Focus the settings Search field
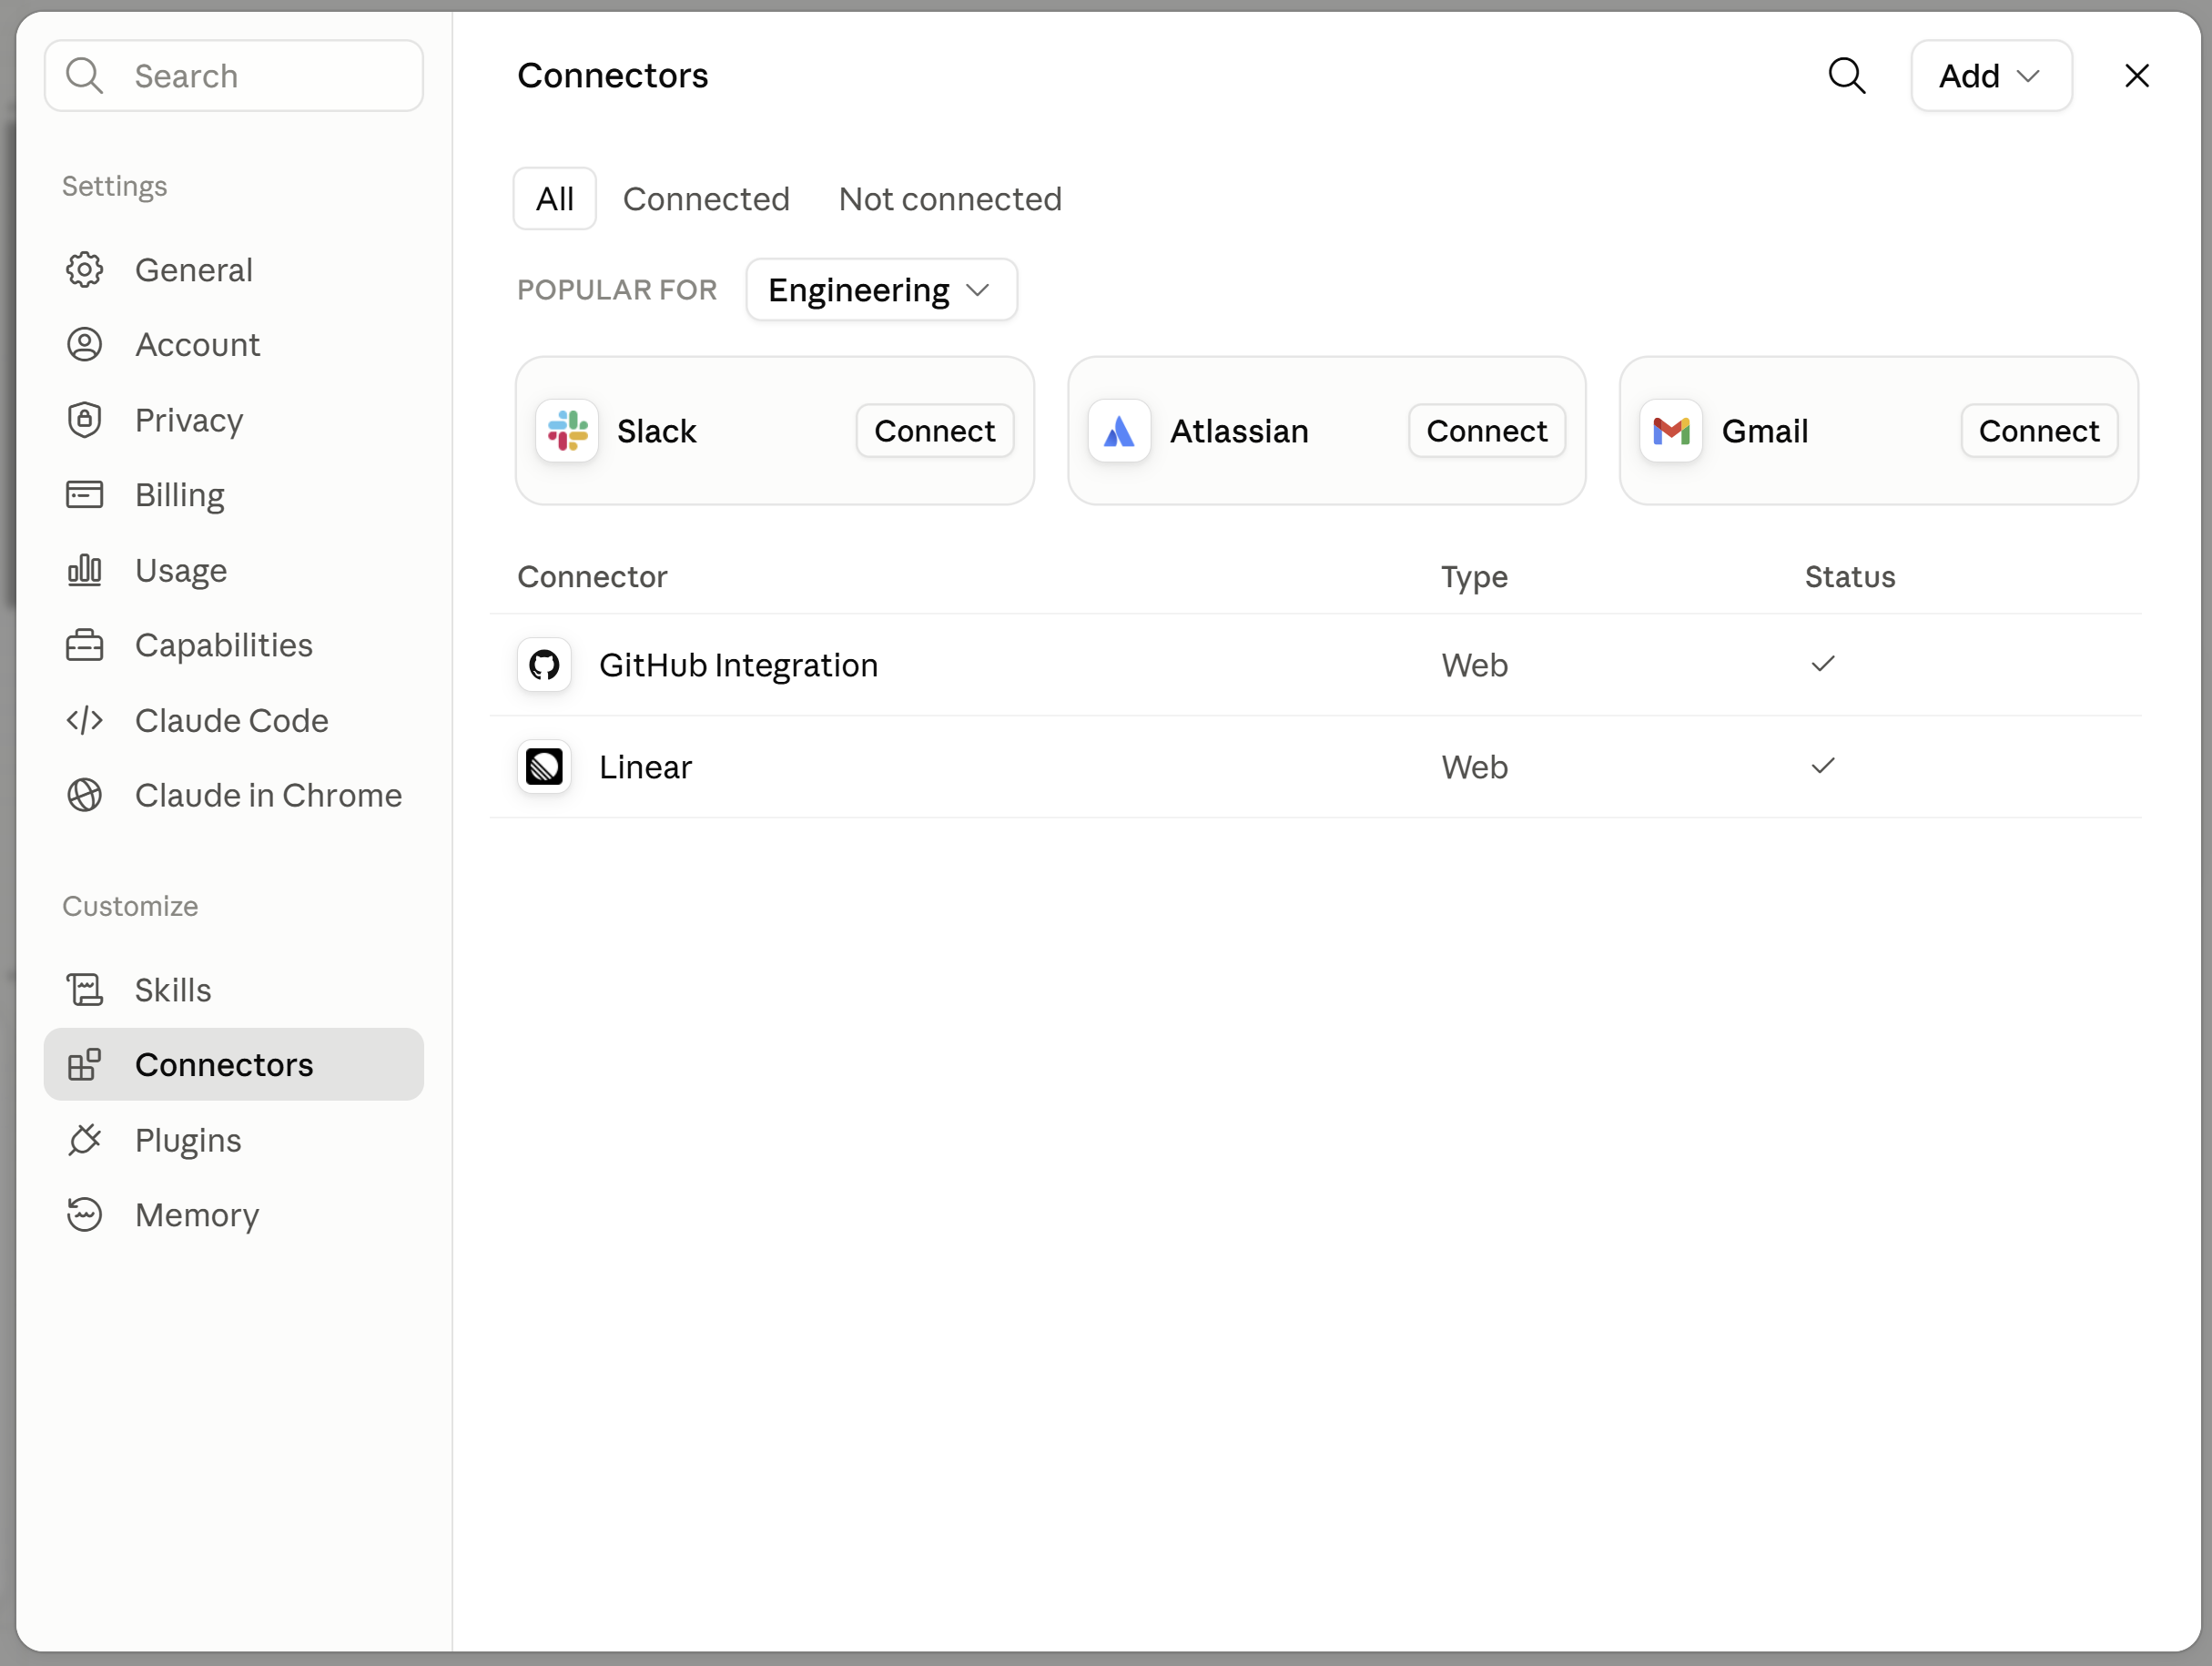Viewport: 2212px width, 1666px height. (234, 76)
